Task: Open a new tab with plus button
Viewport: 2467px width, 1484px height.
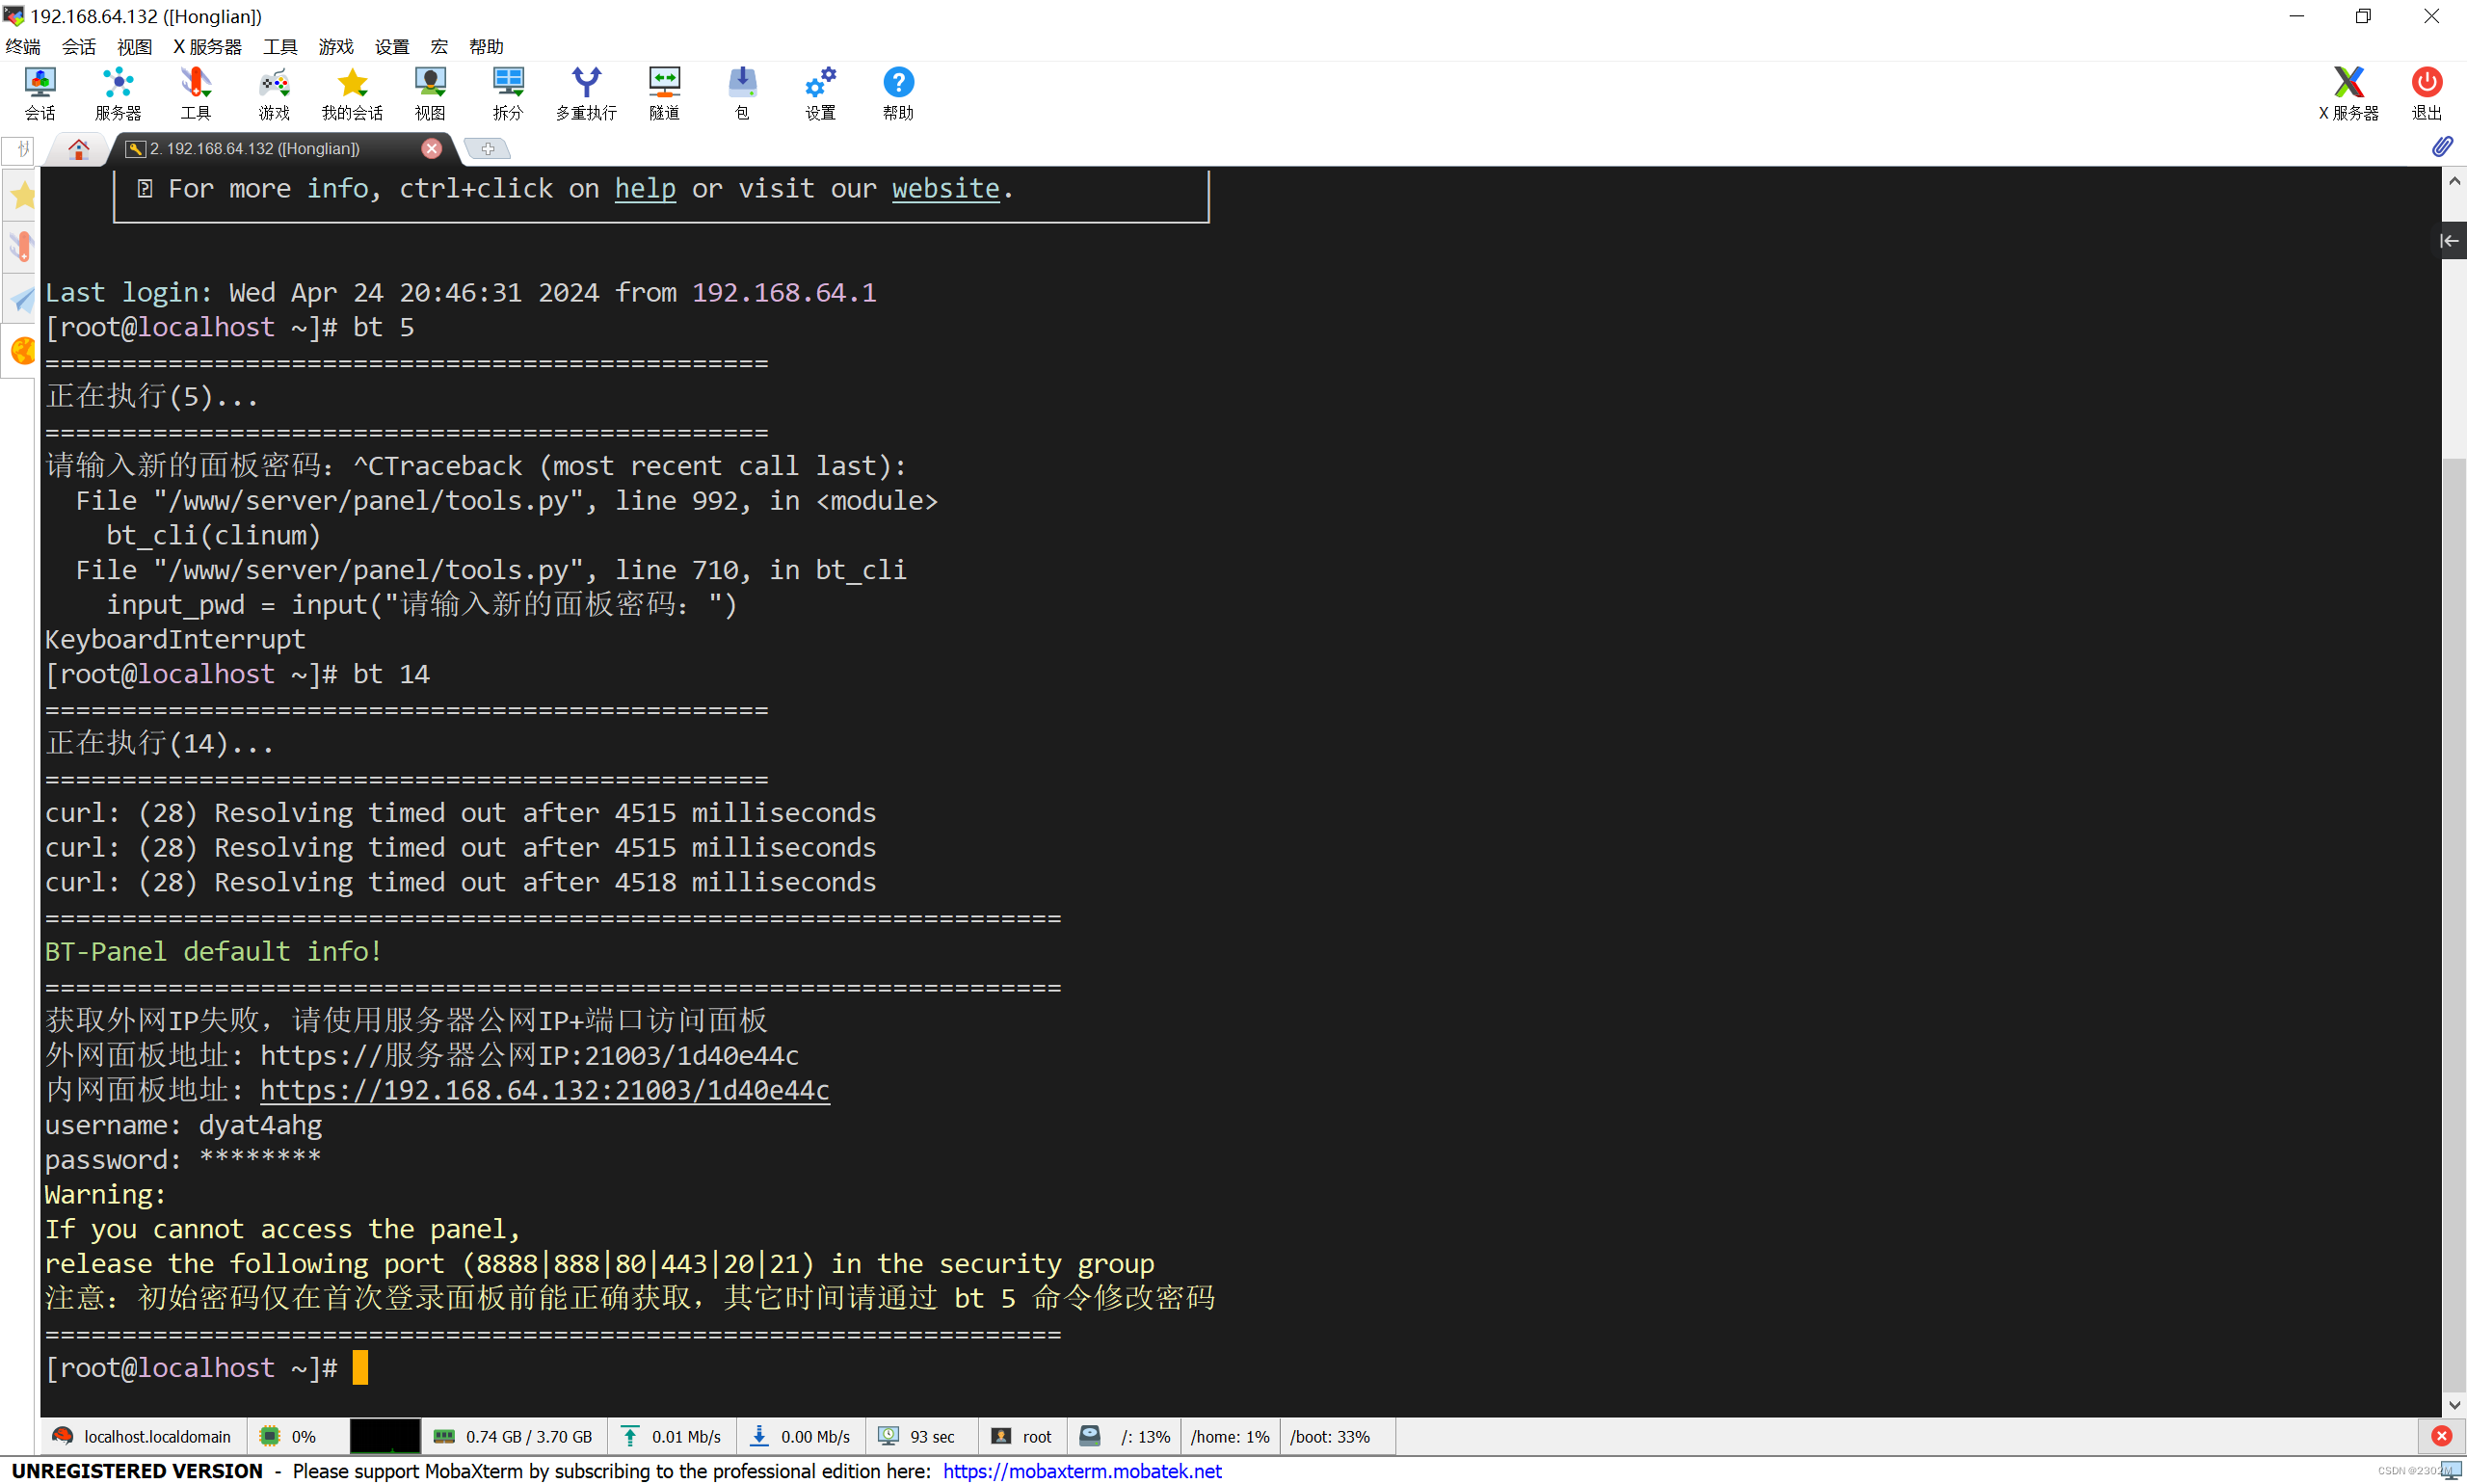Action: (488, 149)
